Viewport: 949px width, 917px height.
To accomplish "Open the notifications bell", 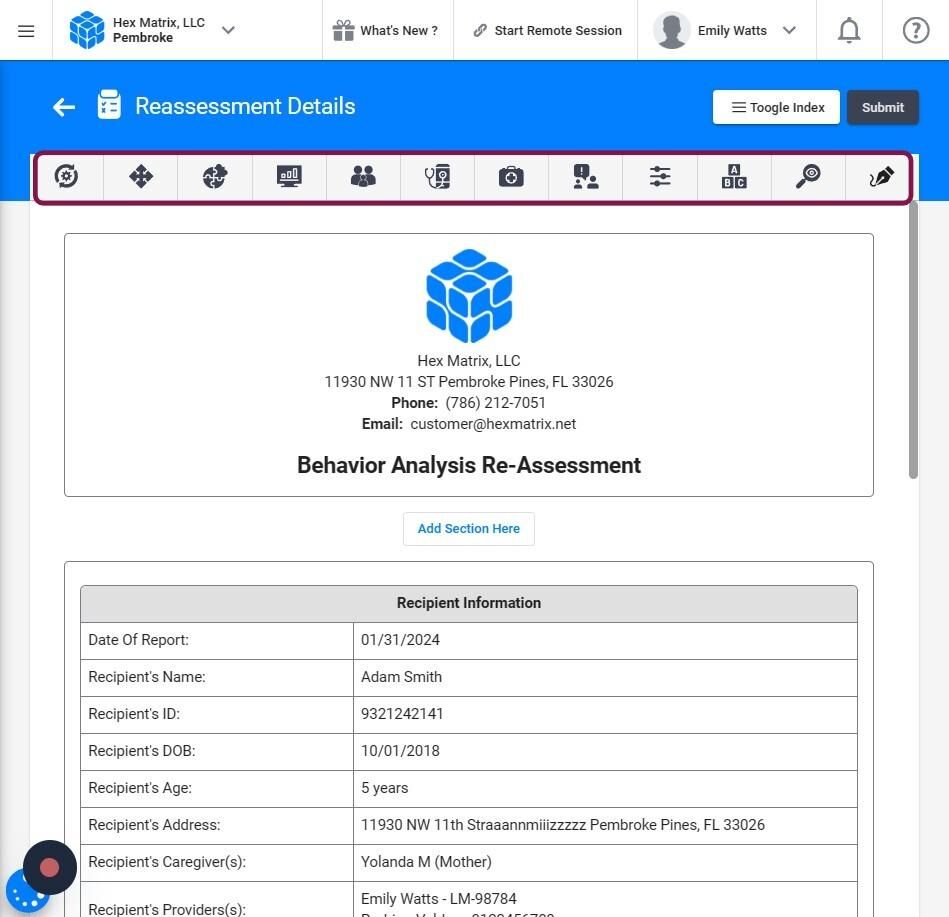I will (x=849, y=30).
